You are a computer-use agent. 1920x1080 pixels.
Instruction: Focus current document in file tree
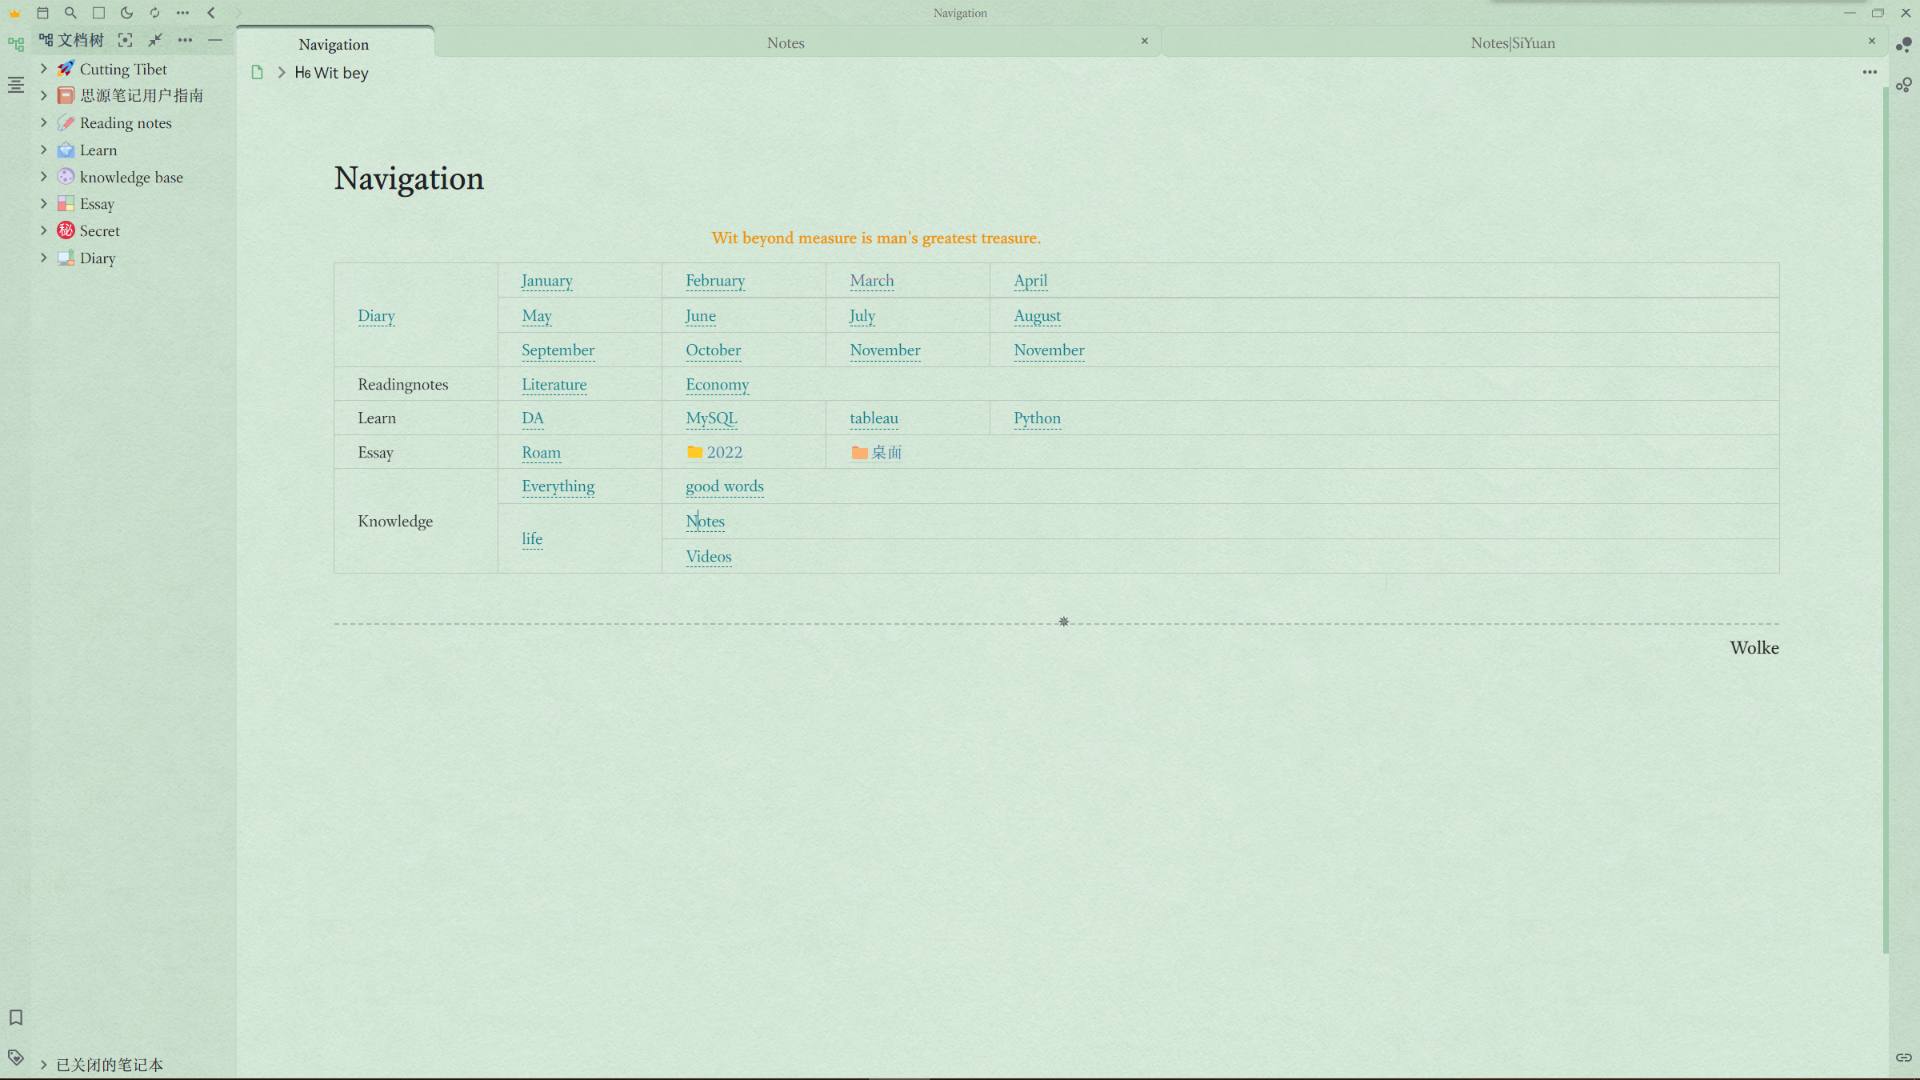[125, 40]
